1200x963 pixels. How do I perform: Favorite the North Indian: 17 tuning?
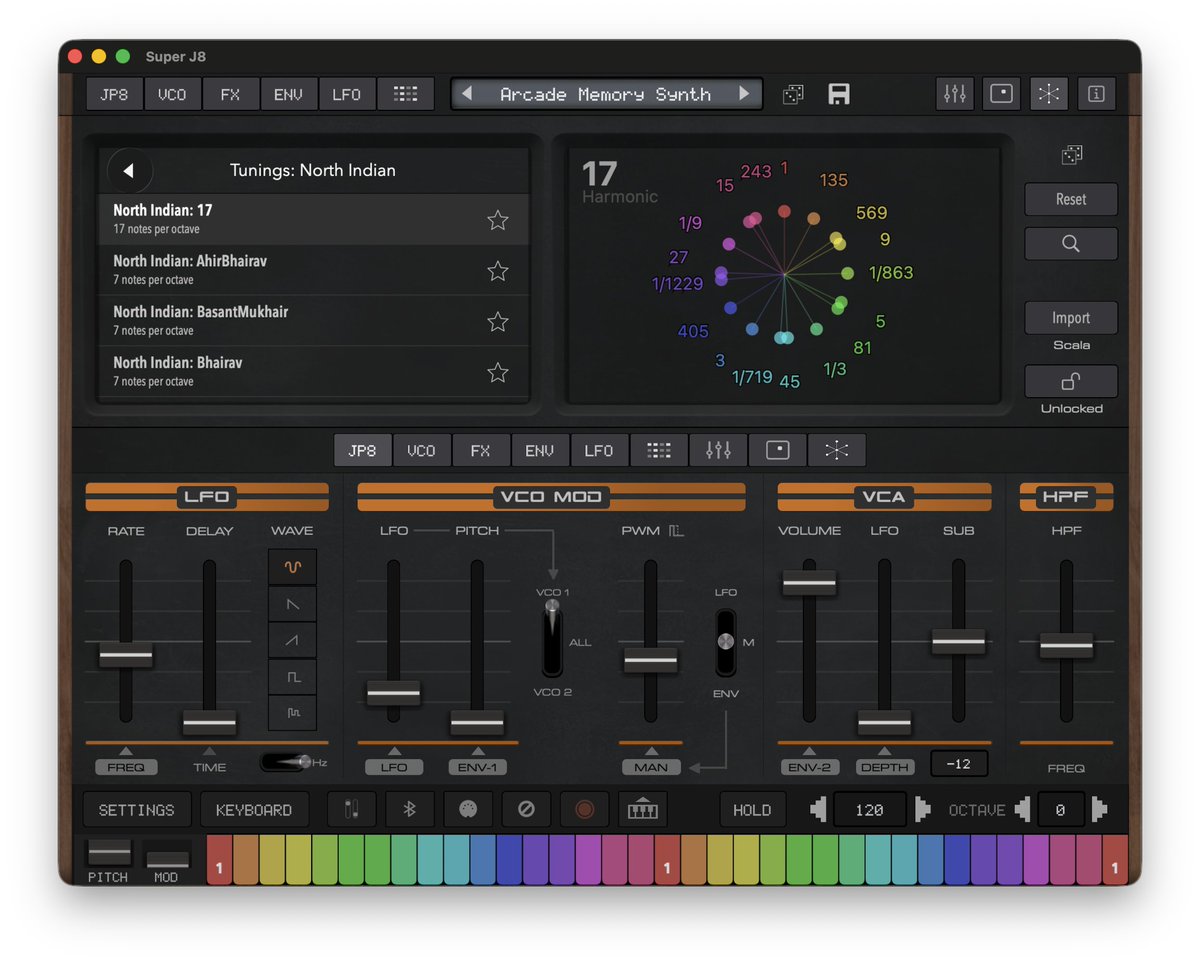(498, 220)
